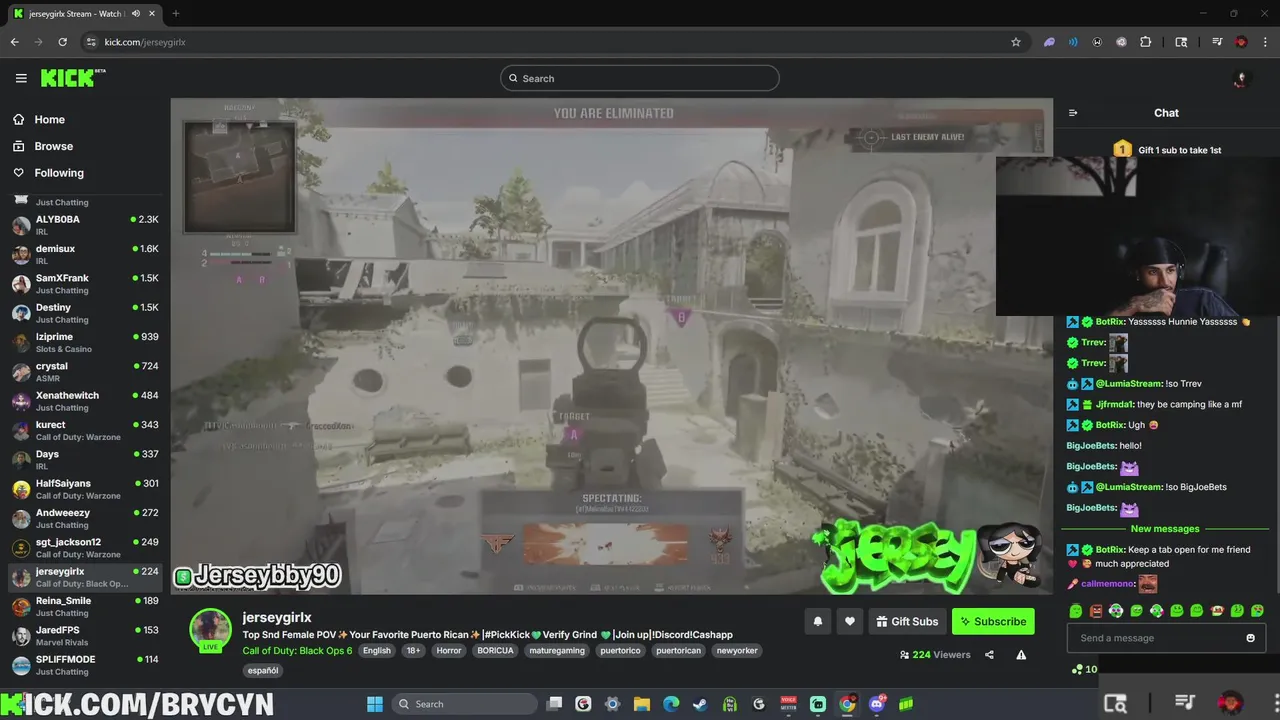The image size is (1280, 720).
Task: Open File Explorer from the taskbar
Action: coord(642,704)
